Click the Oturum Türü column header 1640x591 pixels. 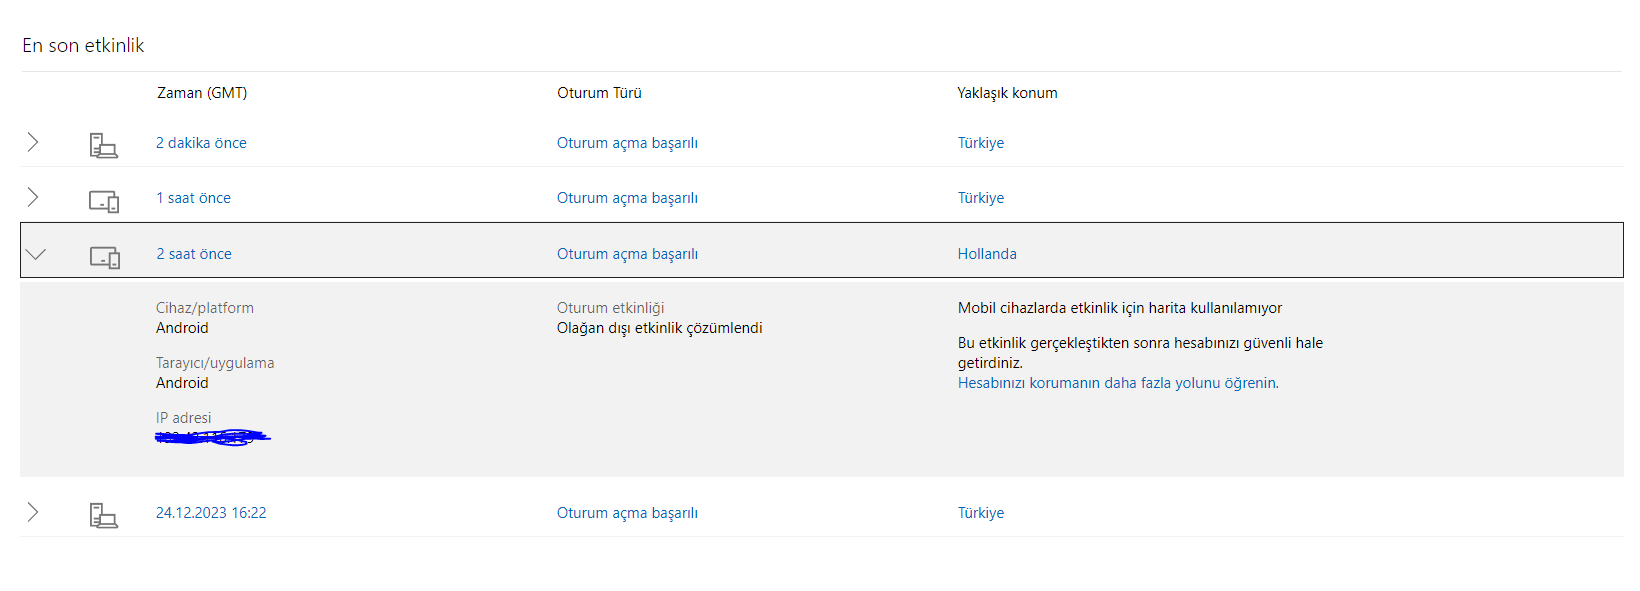pos(599,93)
